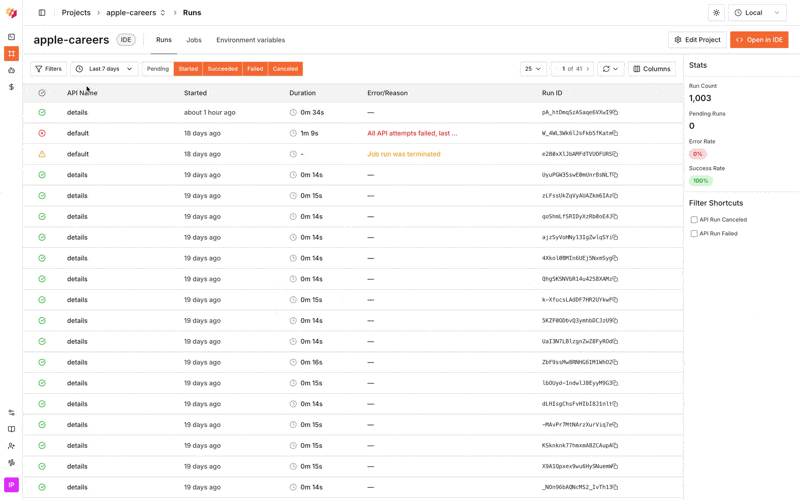Screen dimensions: 800x500
Task: Sort by API Name column header
Action: point(82,93)
